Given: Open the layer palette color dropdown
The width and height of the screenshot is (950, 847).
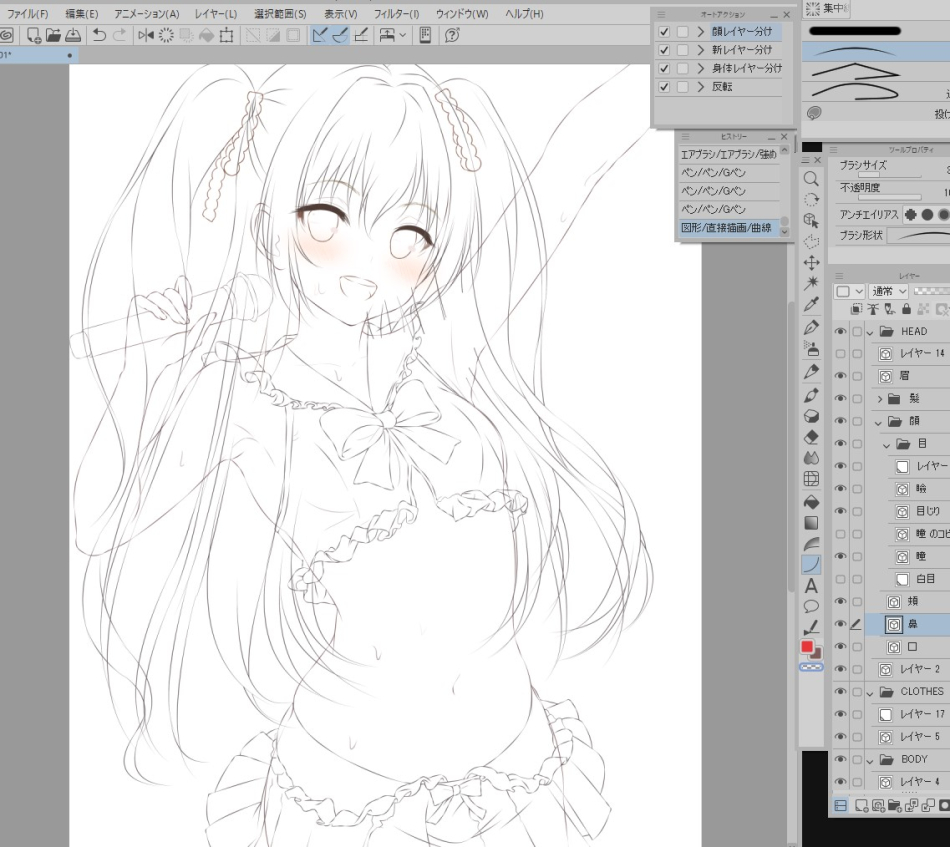Looking at the screenshot, I should coord(849,291).
